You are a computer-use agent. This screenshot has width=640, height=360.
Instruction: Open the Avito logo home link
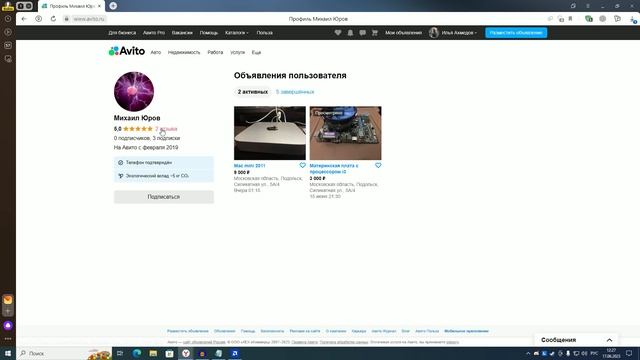coord(127,51)
